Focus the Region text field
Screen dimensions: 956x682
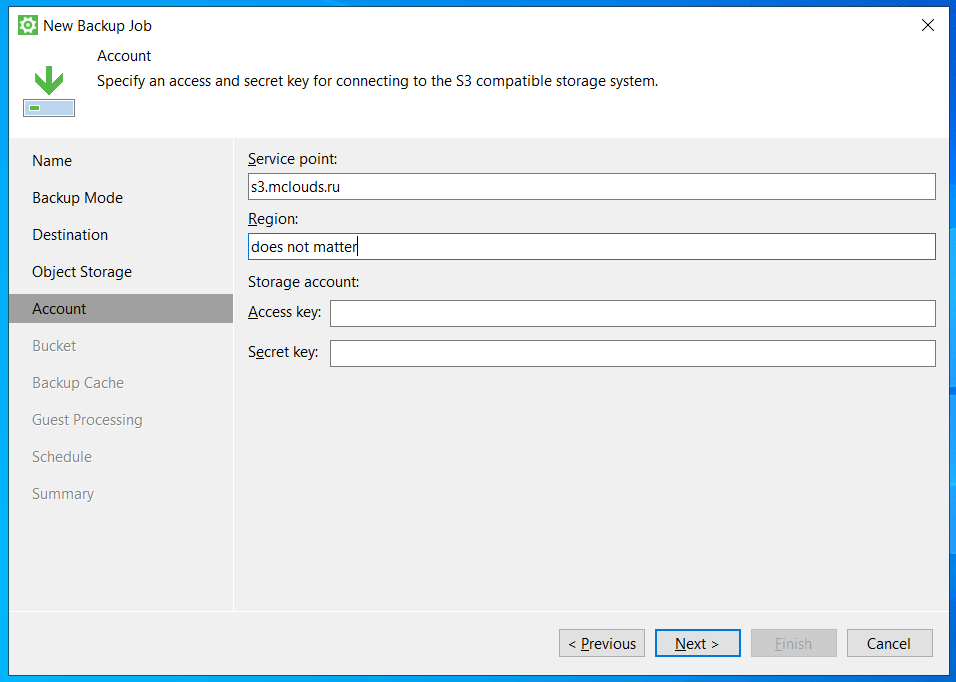pos(591,247)
